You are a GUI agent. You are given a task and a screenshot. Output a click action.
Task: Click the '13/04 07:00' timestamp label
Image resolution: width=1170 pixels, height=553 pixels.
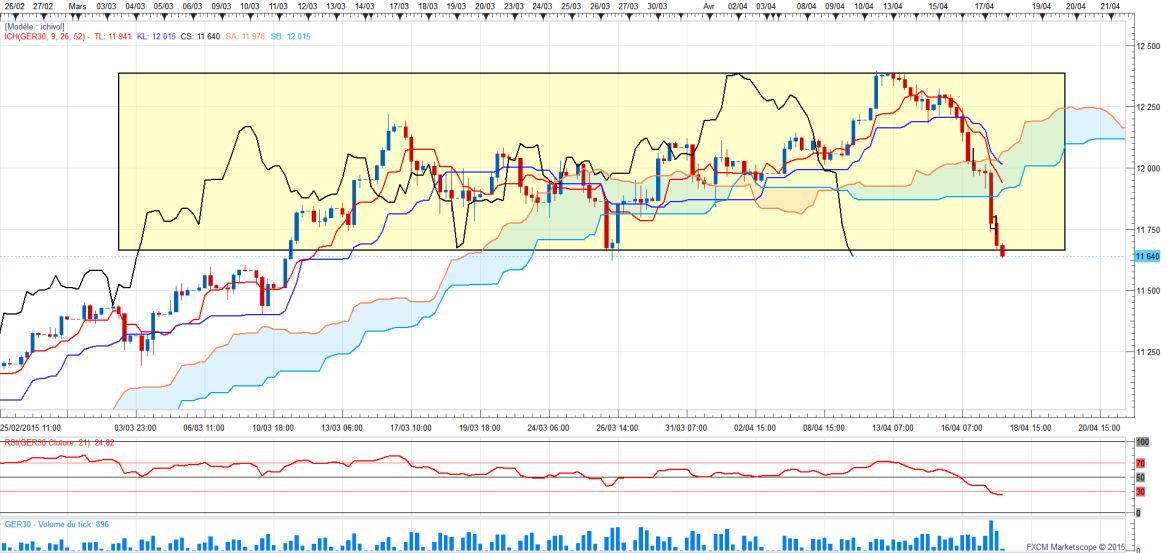(x=892, y=428)
